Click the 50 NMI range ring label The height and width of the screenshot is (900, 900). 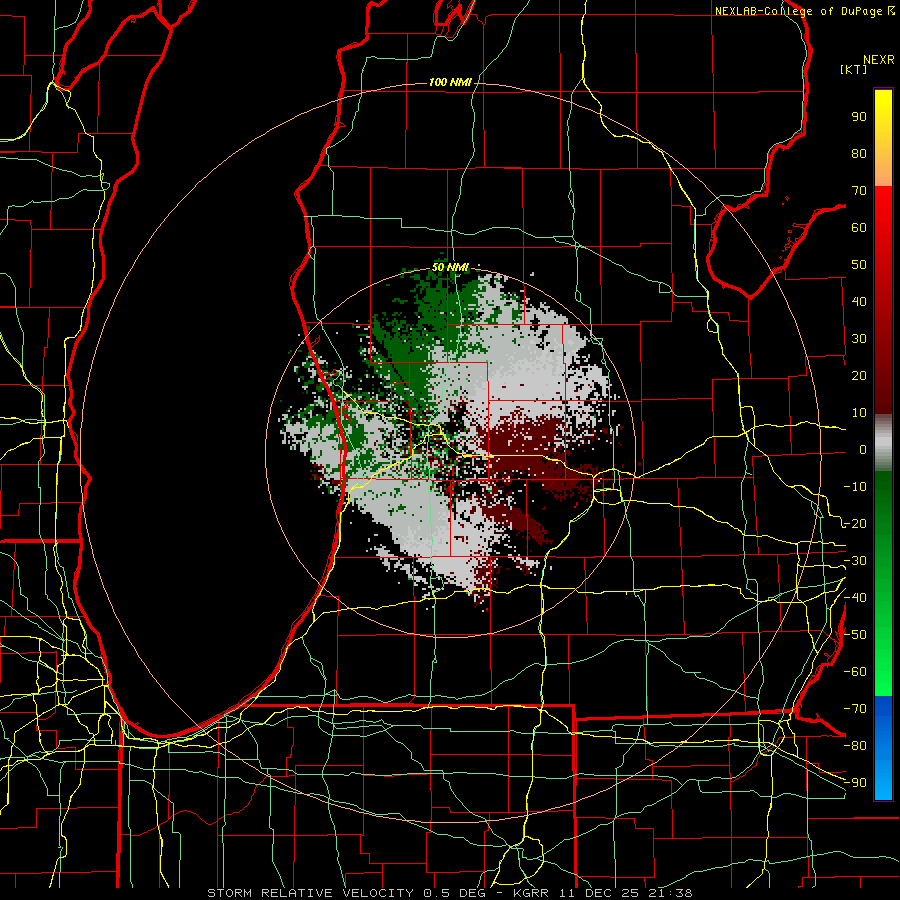pyautogui.click(x=450, y=267)
